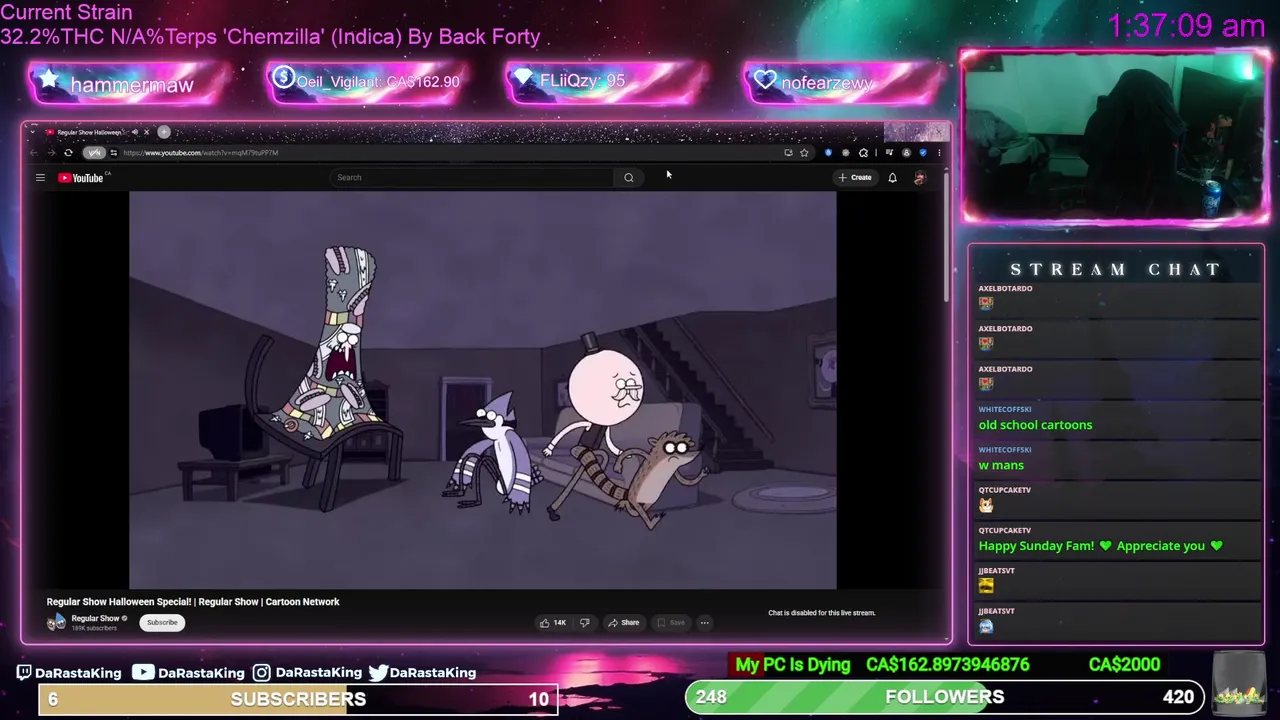Click the FOLLOWERS goal progress bar
This screenshot has height=720, width=1280.
coord(944,697)
